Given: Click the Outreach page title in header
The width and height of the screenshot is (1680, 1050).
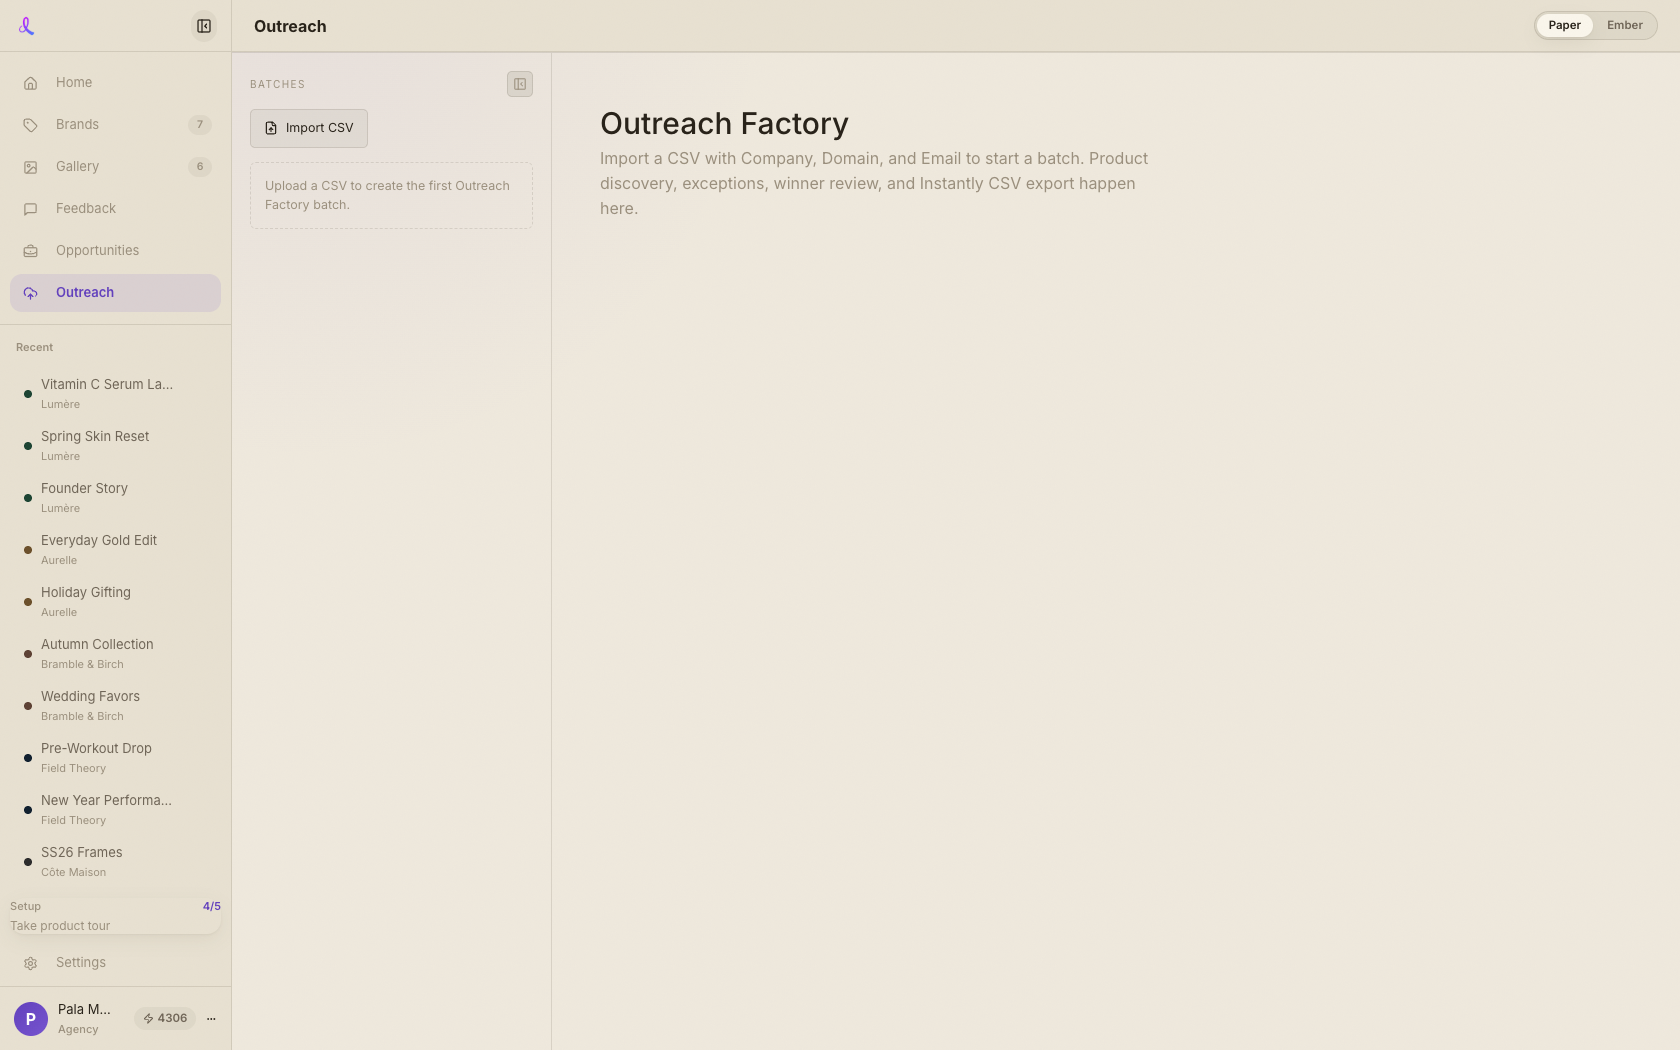Looking at the screenshot, I should [290, 27].
